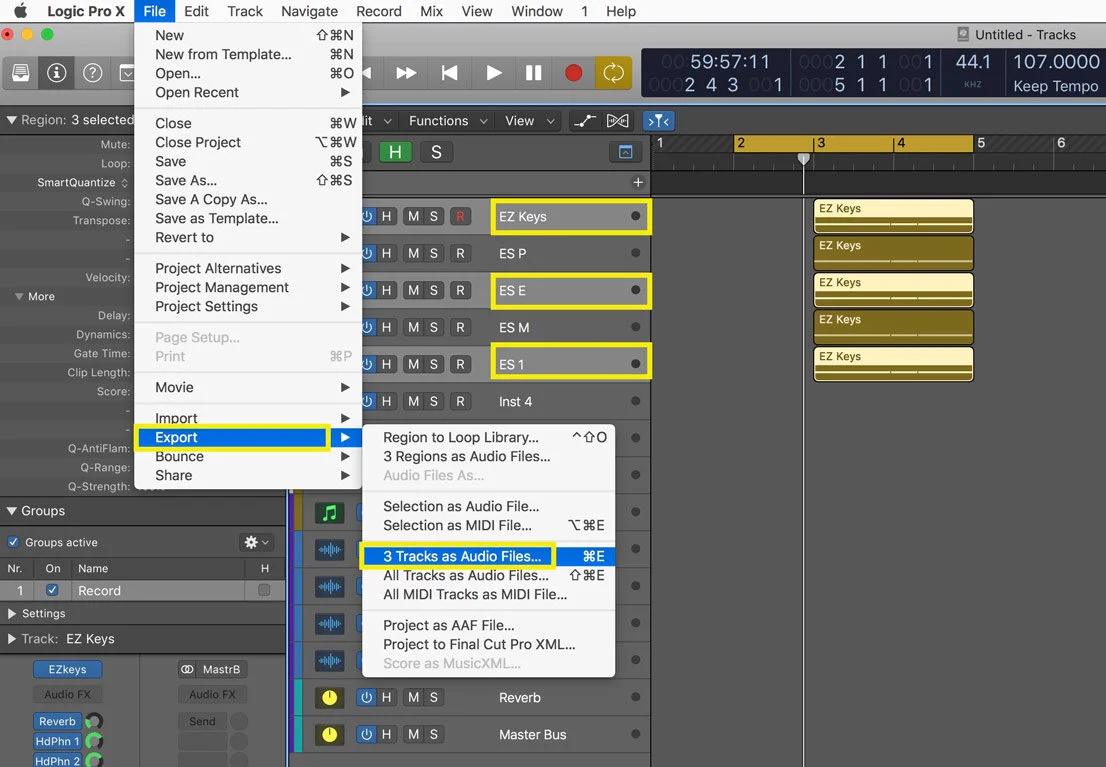1106x767 pixels.
Task: Click the Send slot button
Action: (202, 721)
